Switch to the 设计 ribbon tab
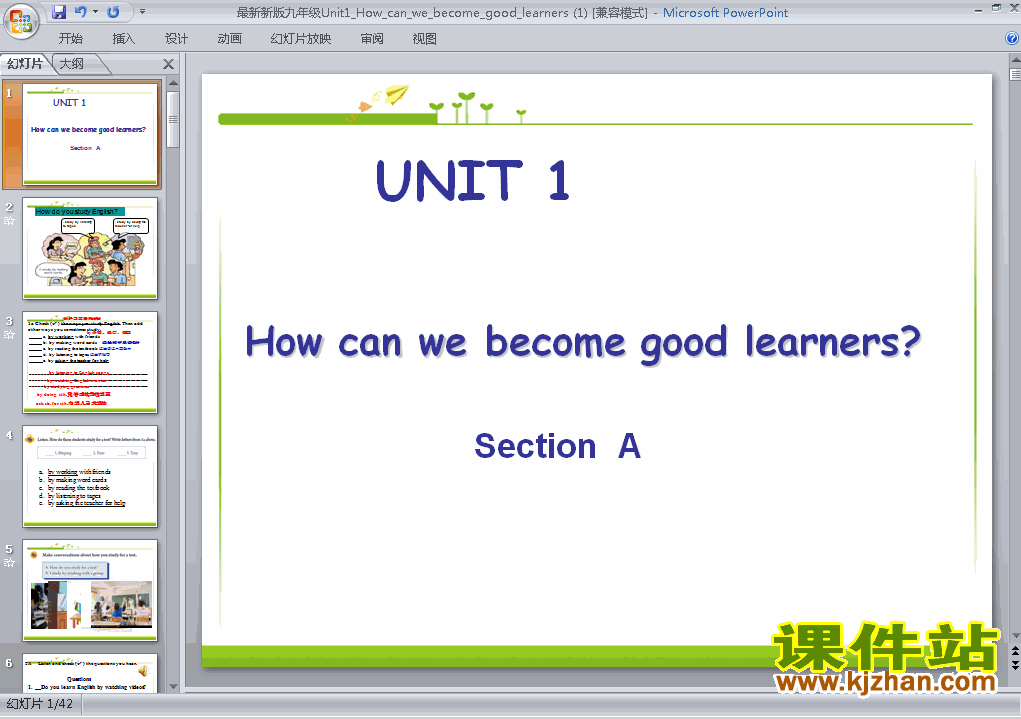Image resolution: width=1021 pixels, height=719 pixels. (x=176, y=39)
